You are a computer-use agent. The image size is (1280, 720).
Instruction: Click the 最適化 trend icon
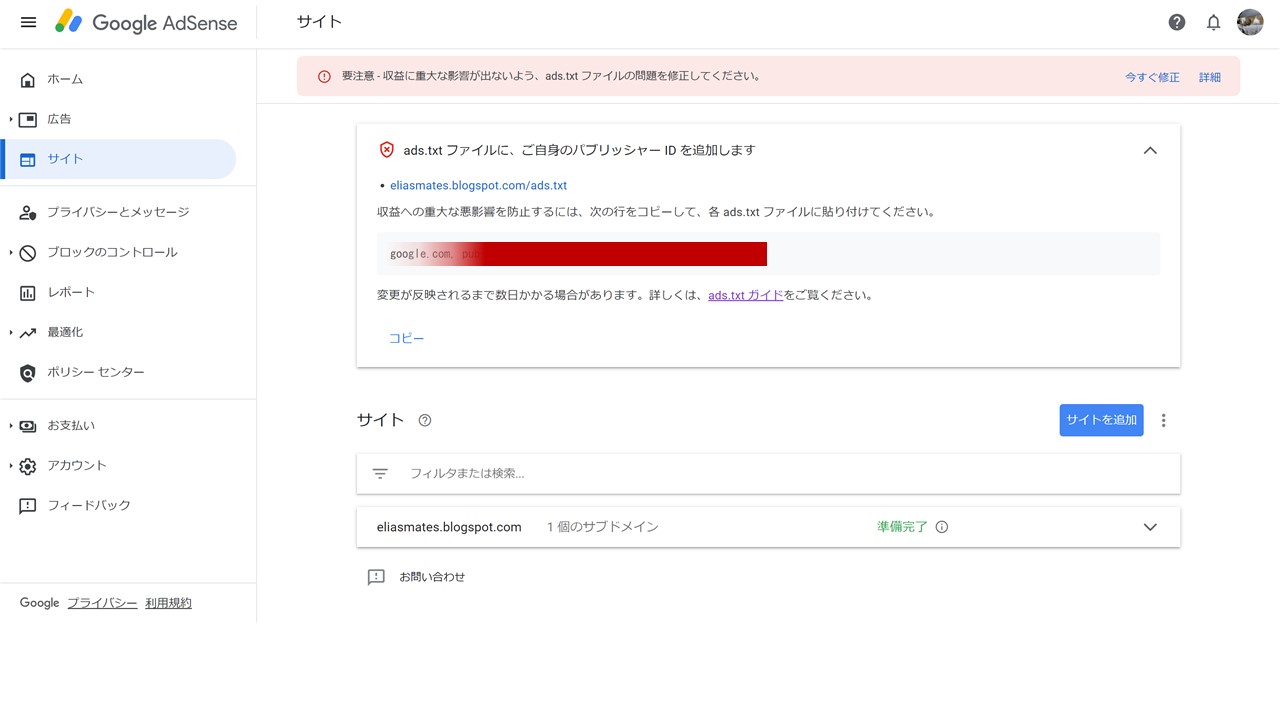[28, 333]
